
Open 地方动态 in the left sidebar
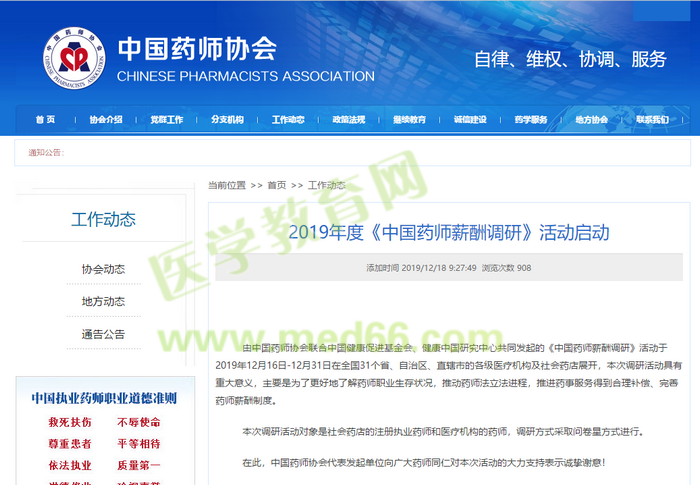click(x=103, y=301)
